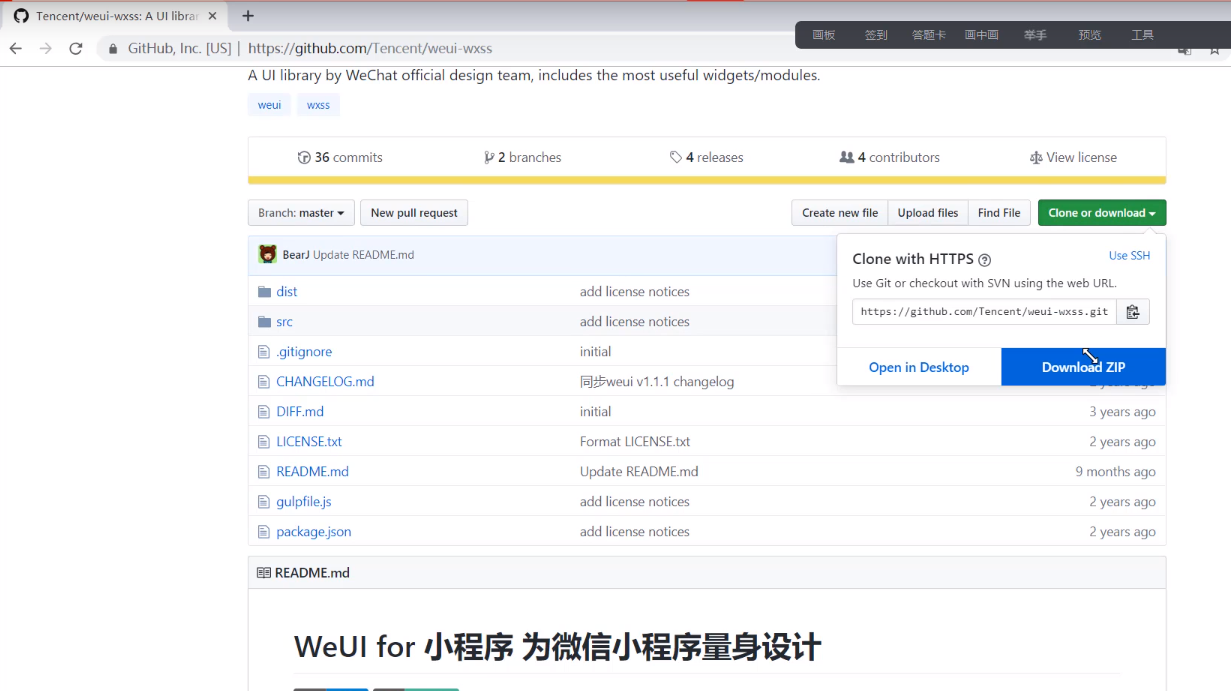The image size is (1231, 691).
Task: Select 答题卡 in the overlay toolbar
Action: coord(929,35)
